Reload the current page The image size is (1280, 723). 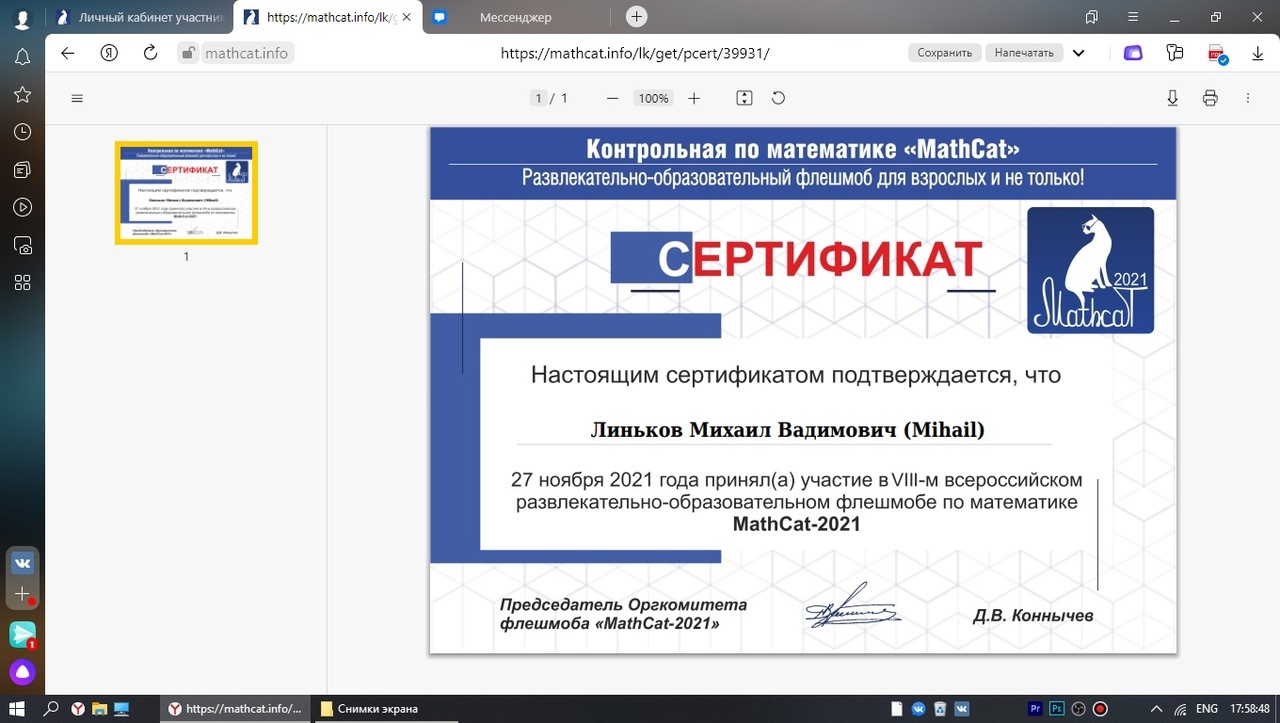point(151,53)
